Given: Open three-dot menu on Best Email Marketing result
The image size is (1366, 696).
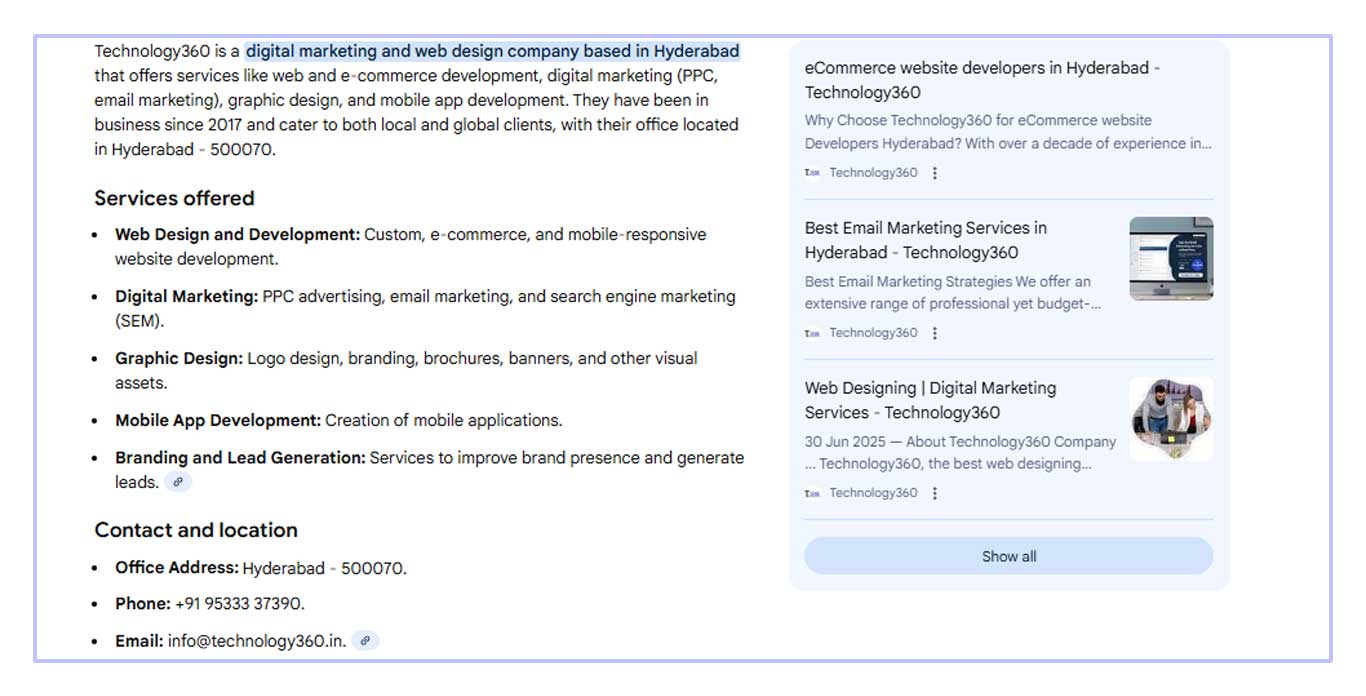Looking at the screenshot, I should [x=935, y=333].
